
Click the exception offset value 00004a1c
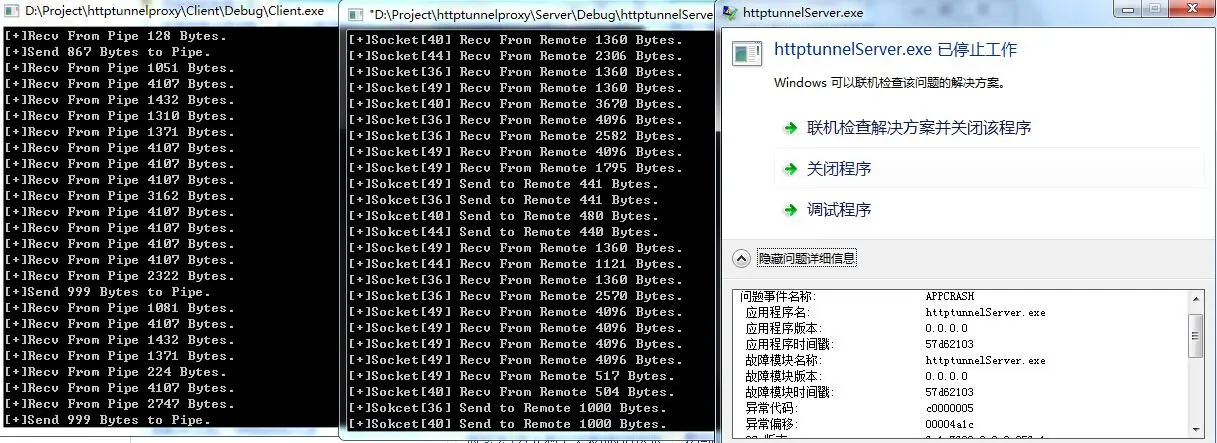950,424
